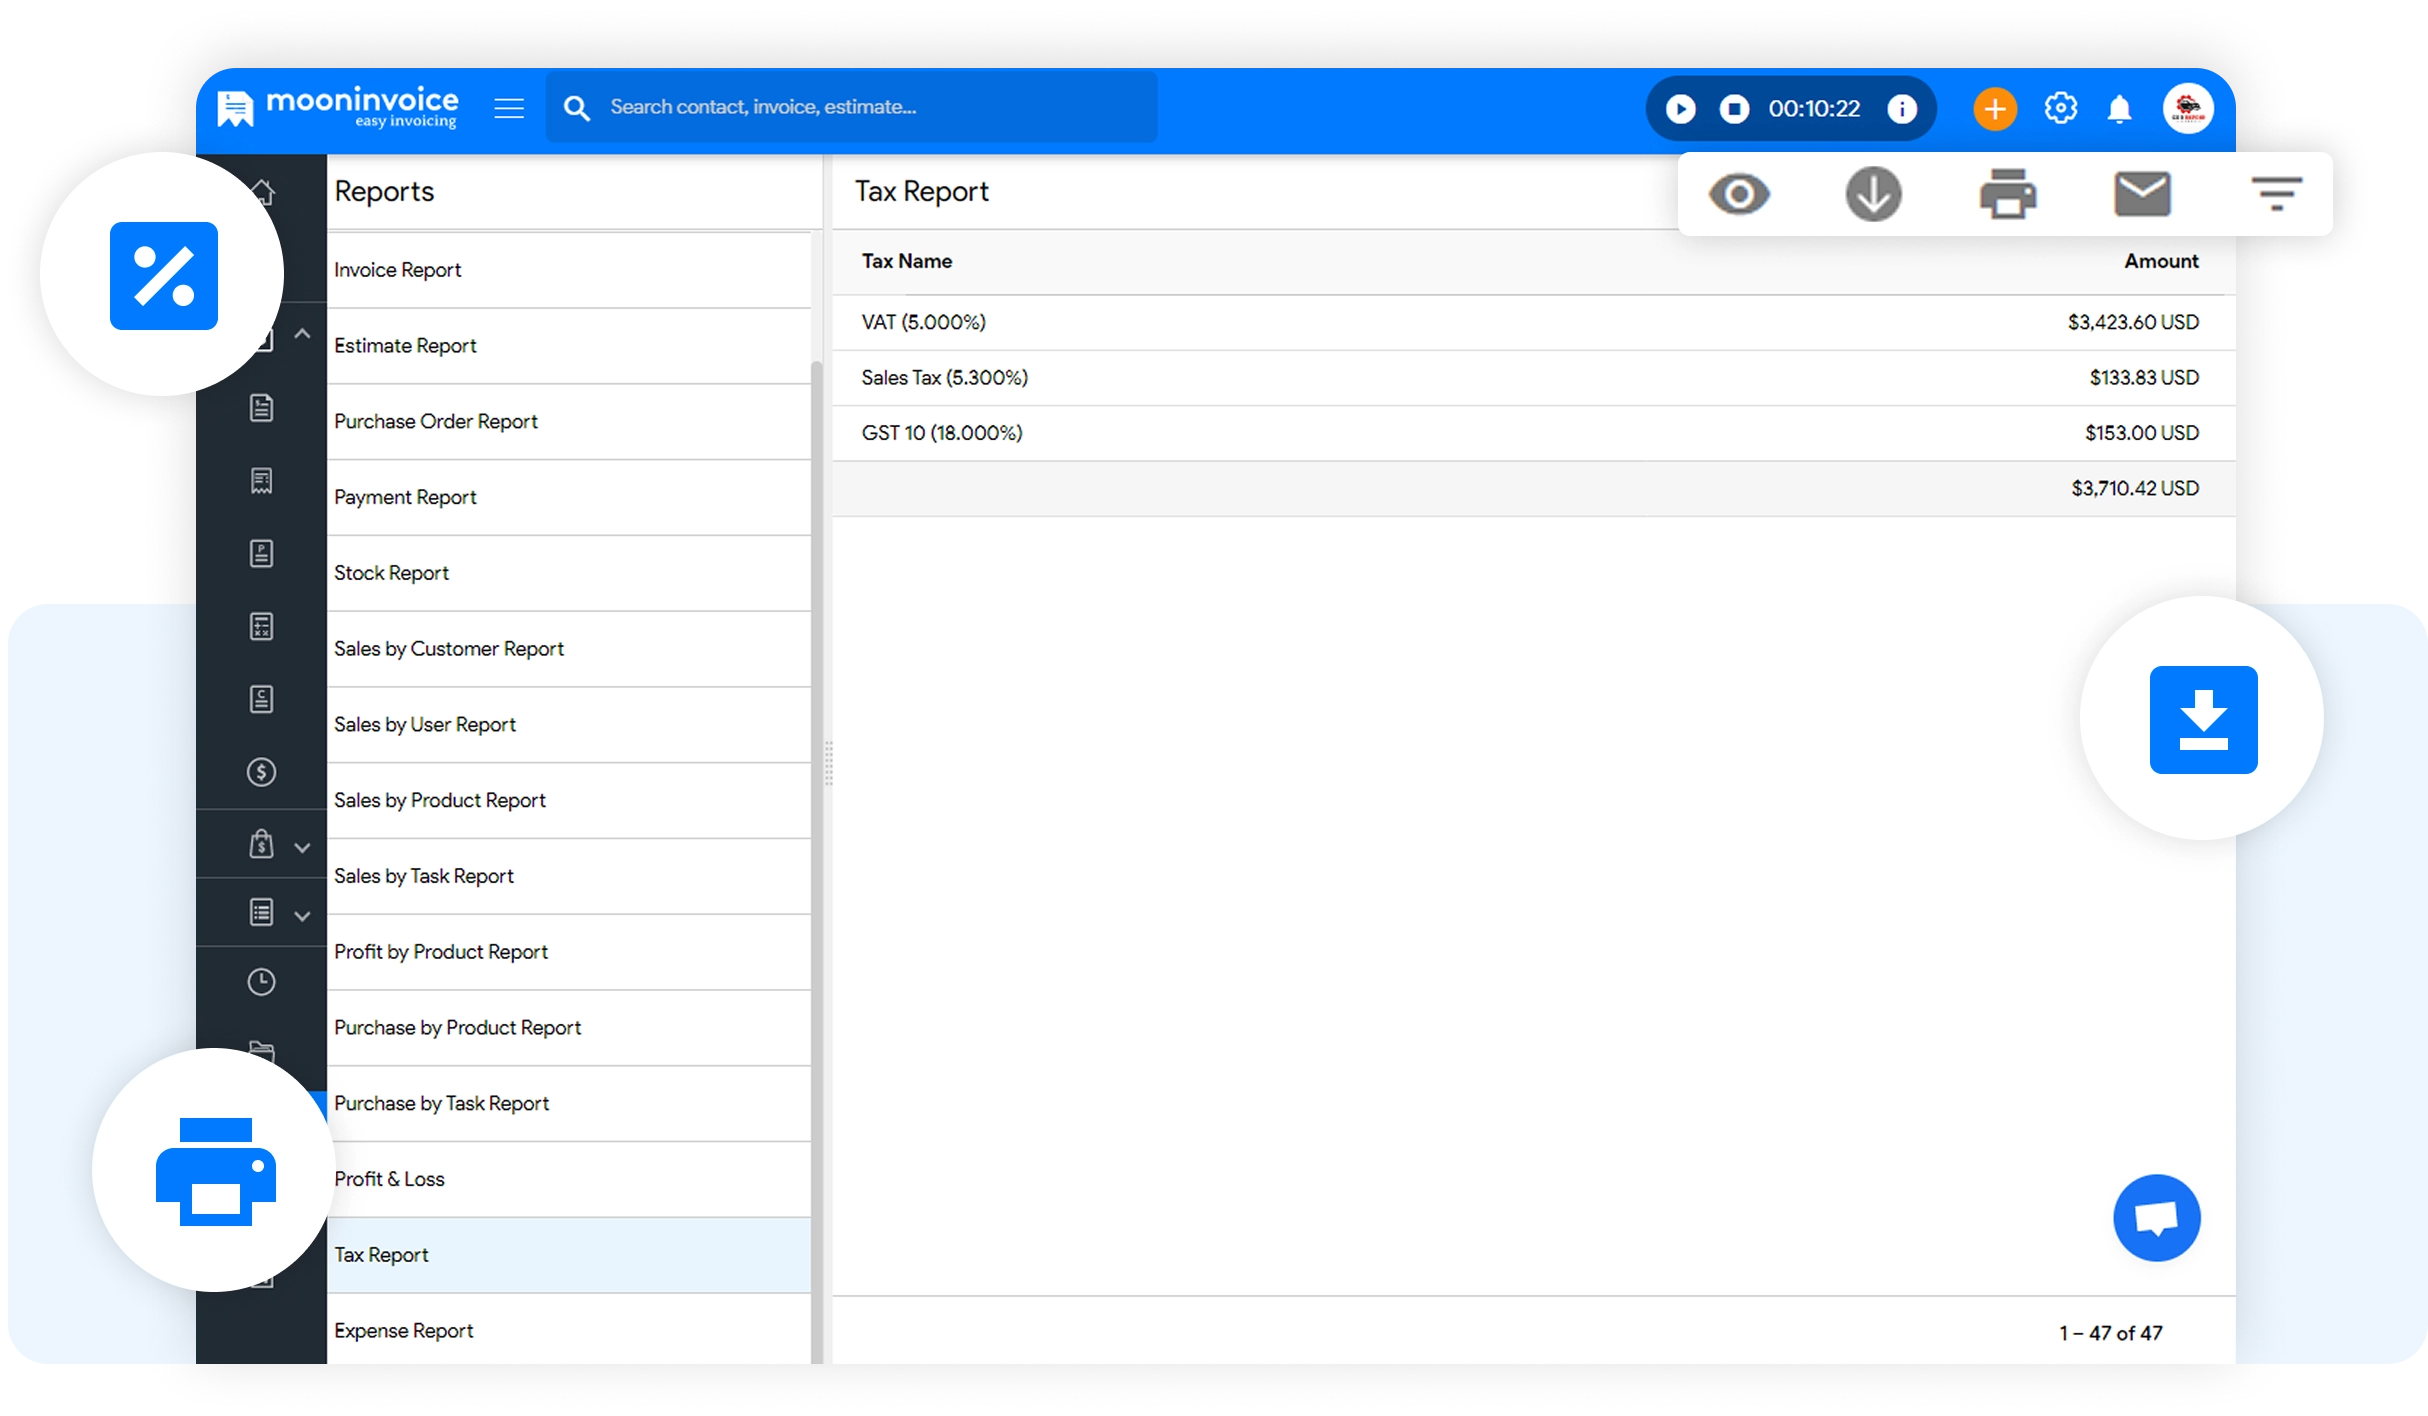
Task: Open the filter options icon
Action: [2277, 194]
